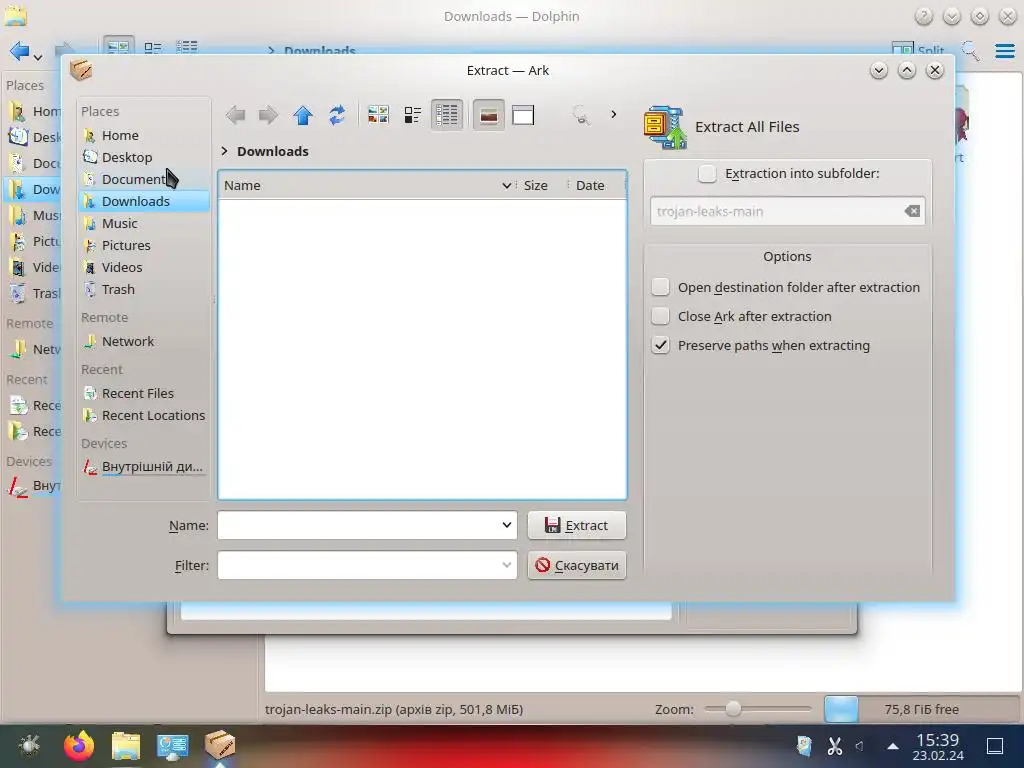Select Trash in the Extract dialog Places
The width and height of the screenshot is (1024, 768).
(144, 289)
